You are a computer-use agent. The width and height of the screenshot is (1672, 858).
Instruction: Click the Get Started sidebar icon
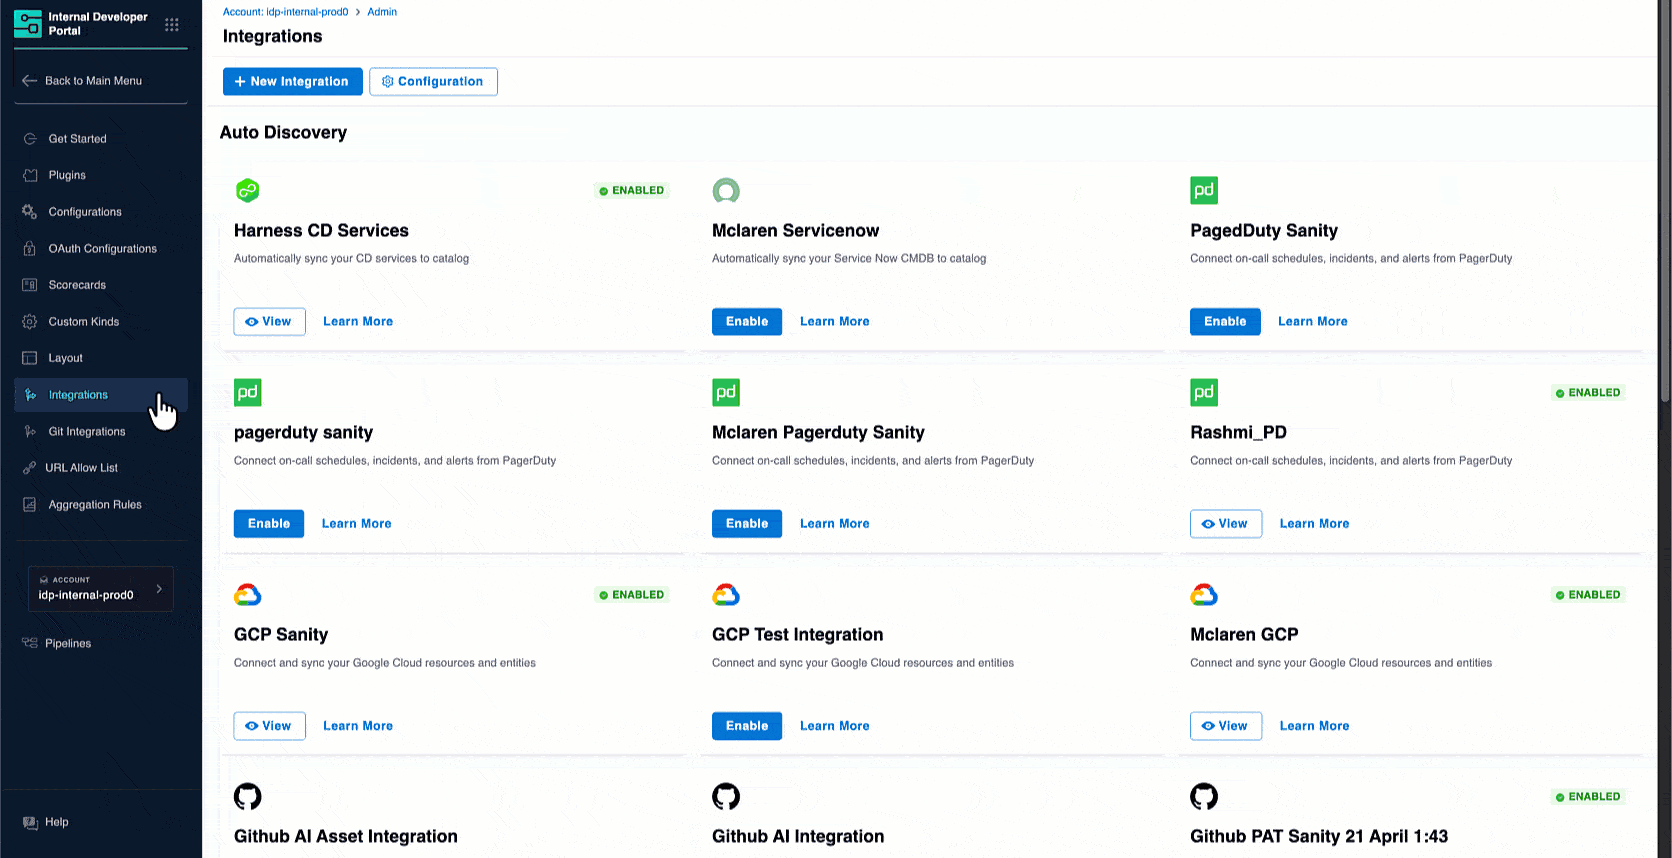30,139
